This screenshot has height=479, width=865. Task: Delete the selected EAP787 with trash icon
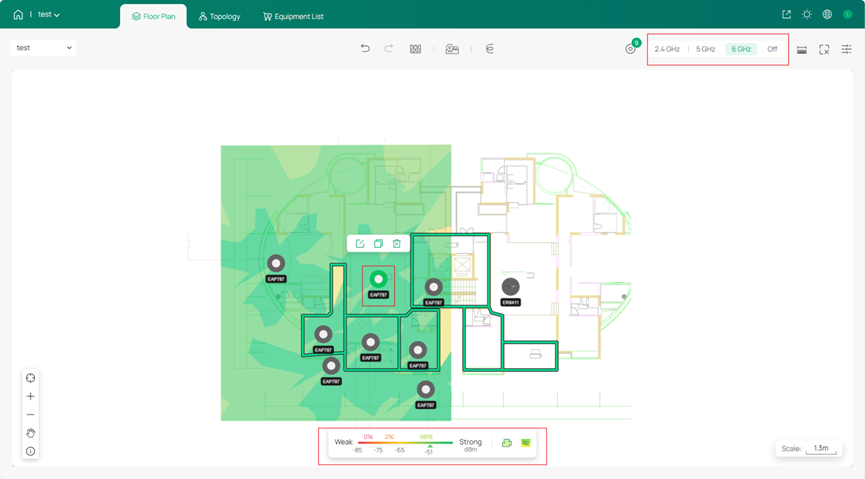[396, 244]
